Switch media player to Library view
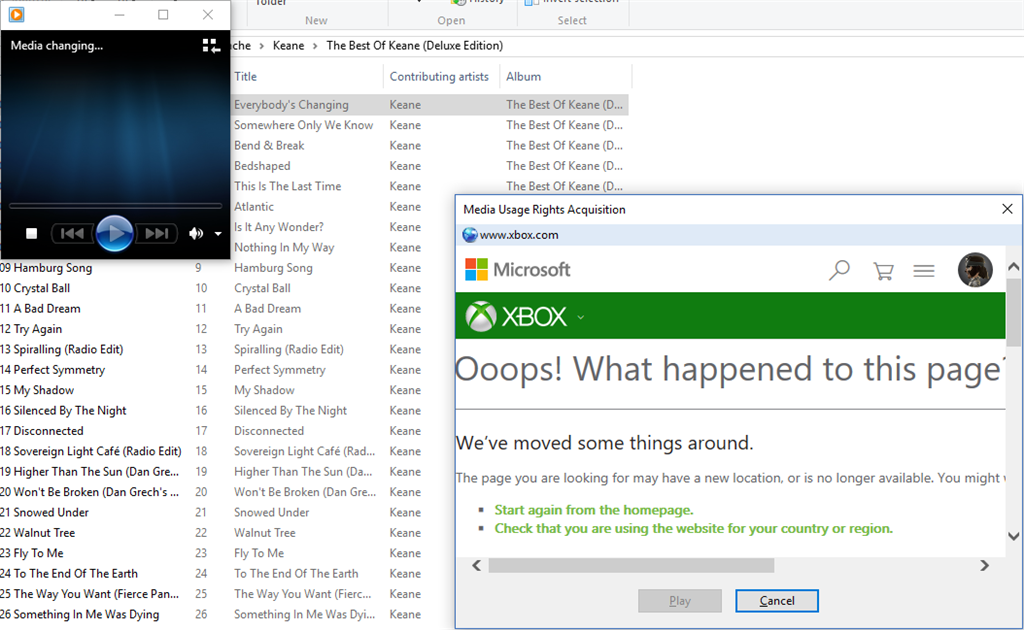The width and height of the screenshot is (1024, 630). point(211,46)
